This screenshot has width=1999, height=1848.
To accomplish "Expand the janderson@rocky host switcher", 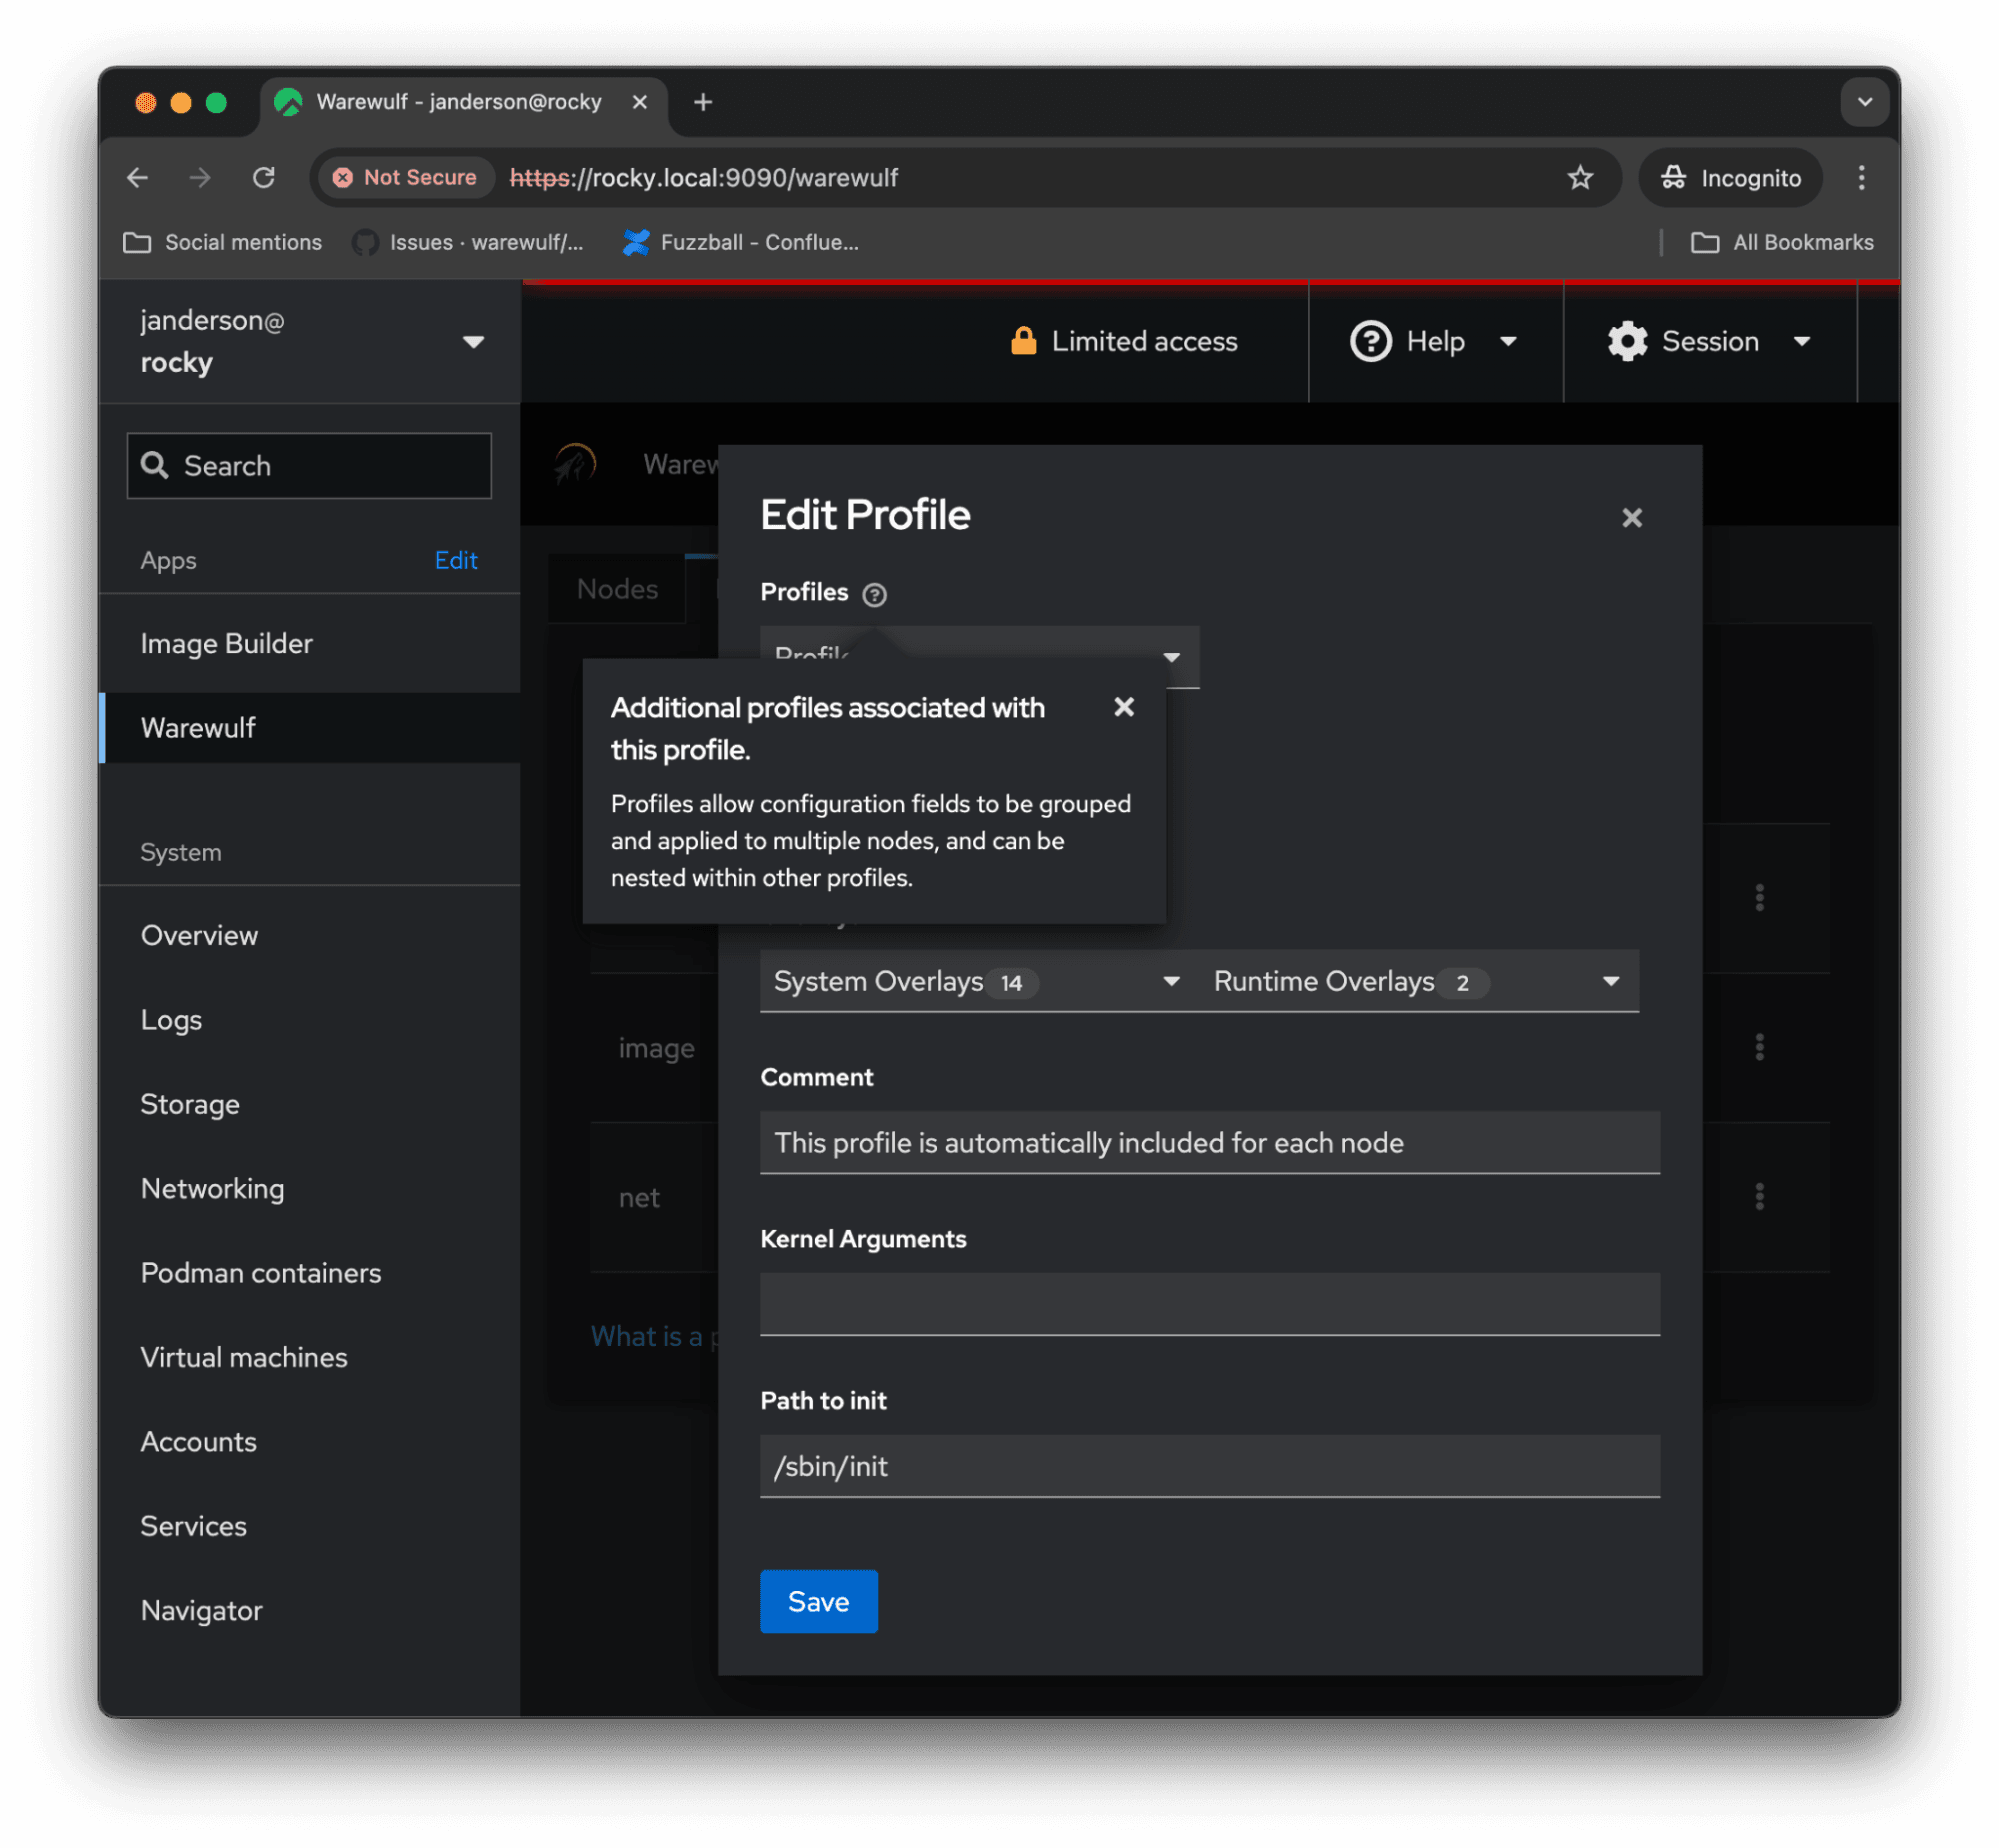I will (310, 342).
